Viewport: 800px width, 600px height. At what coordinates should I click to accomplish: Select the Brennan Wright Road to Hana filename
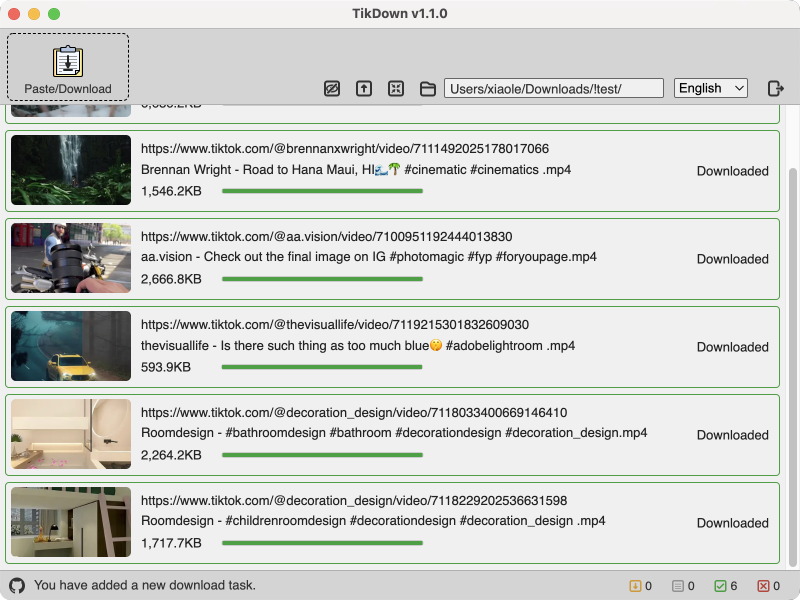pos(356,169)
